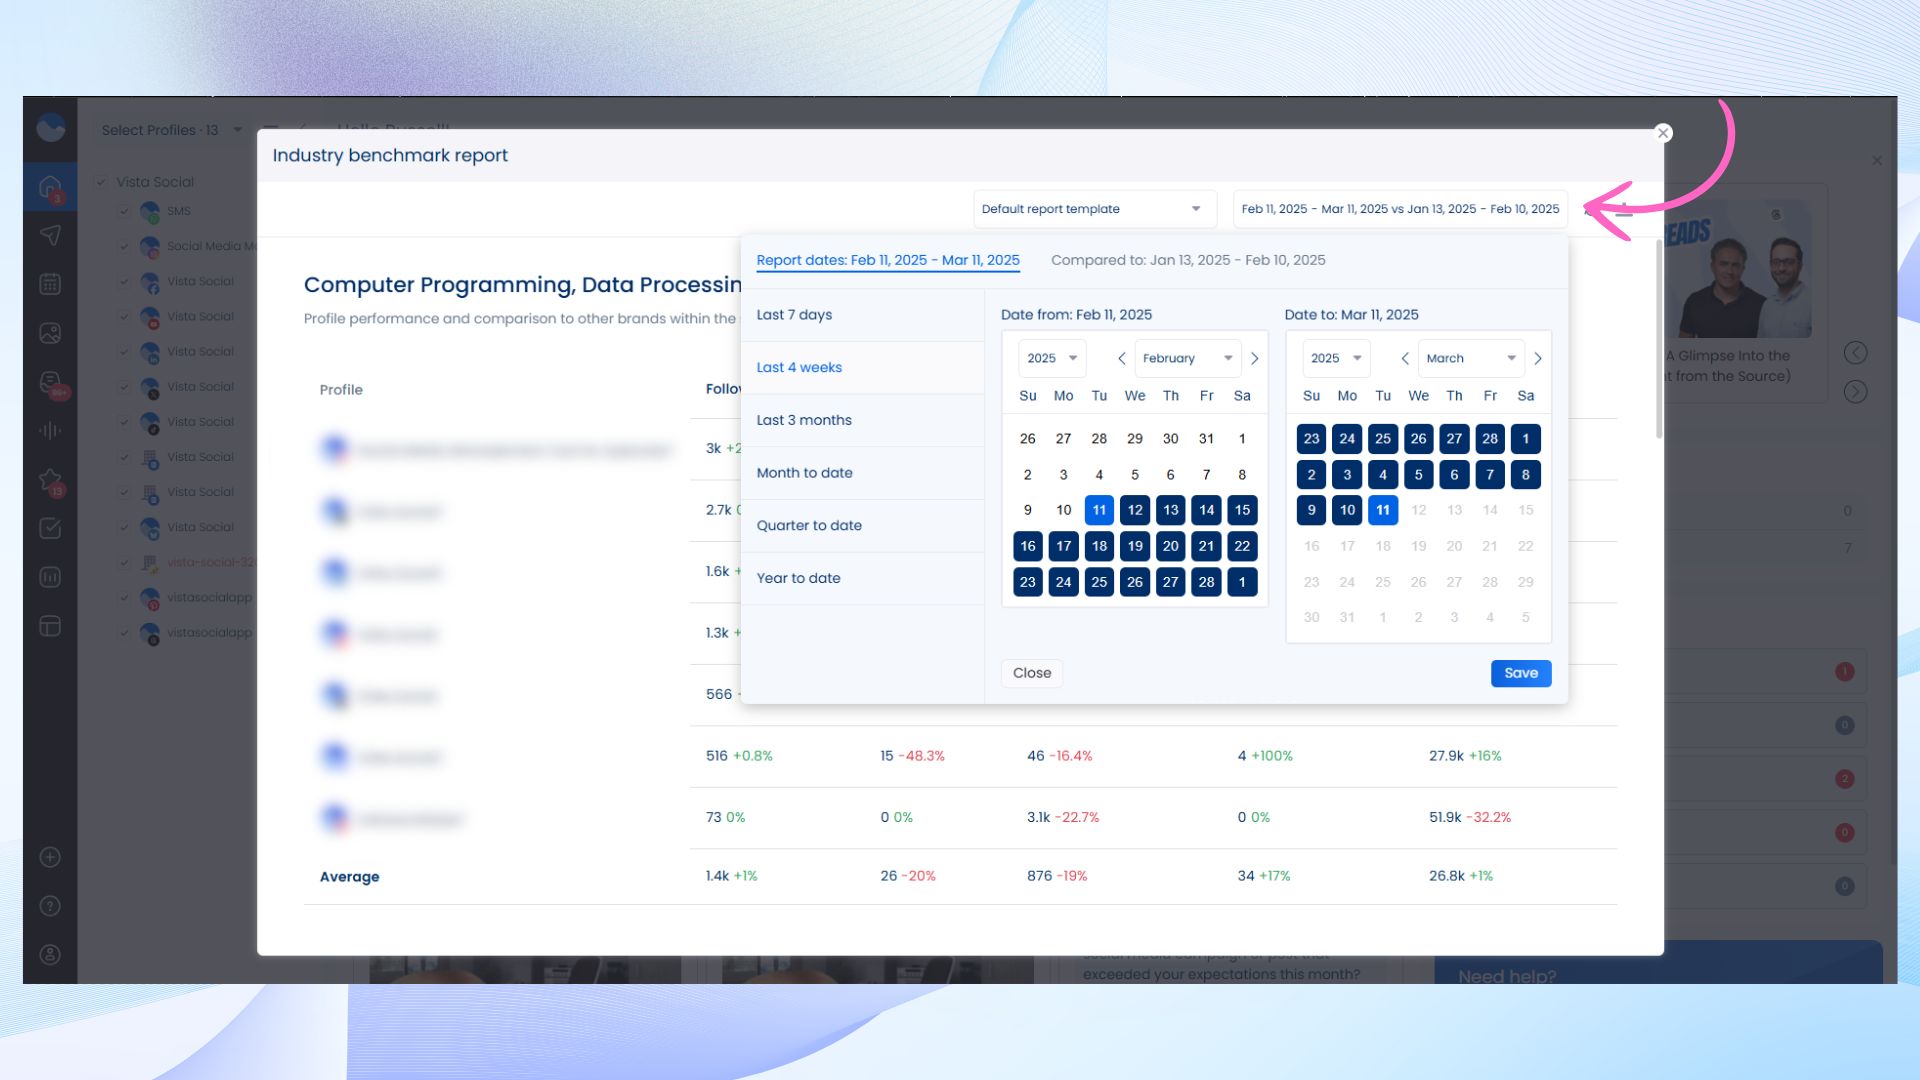
Task: Click the reports bar-chart icon
Action: pos(50,576)
